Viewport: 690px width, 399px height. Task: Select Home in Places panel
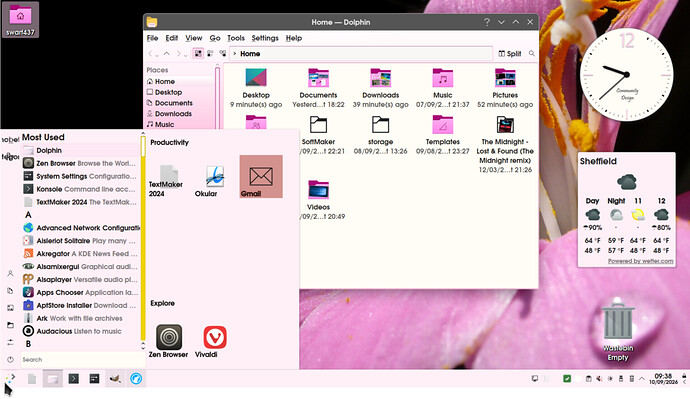[180, 81]
